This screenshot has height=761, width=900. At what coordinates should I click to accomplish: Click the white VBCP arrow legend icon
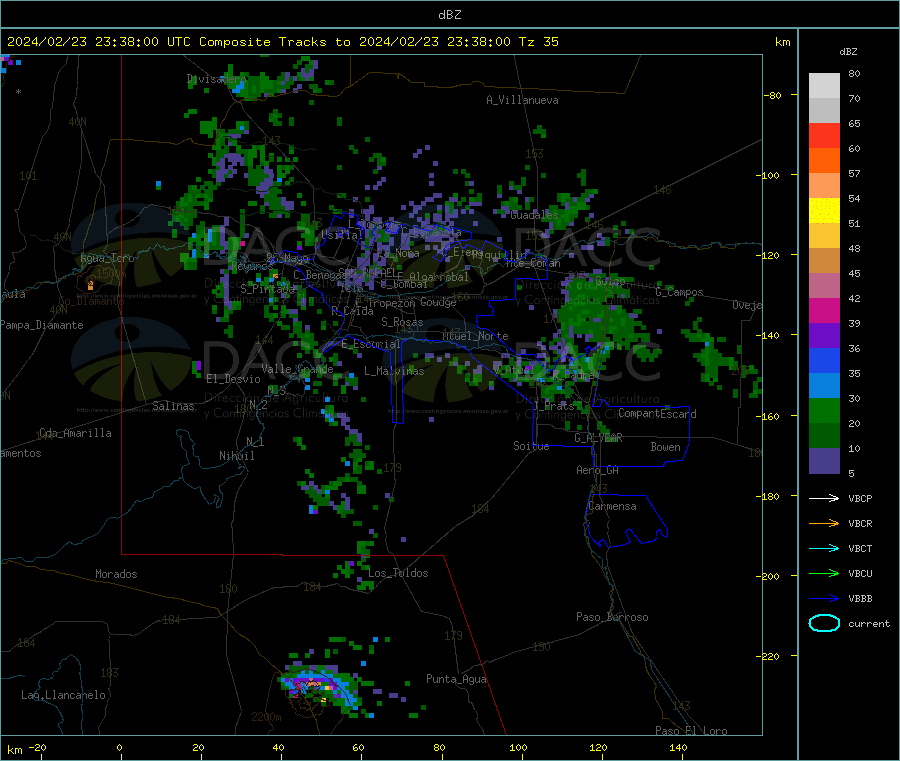pyautogui.click(x=824, y=498)
